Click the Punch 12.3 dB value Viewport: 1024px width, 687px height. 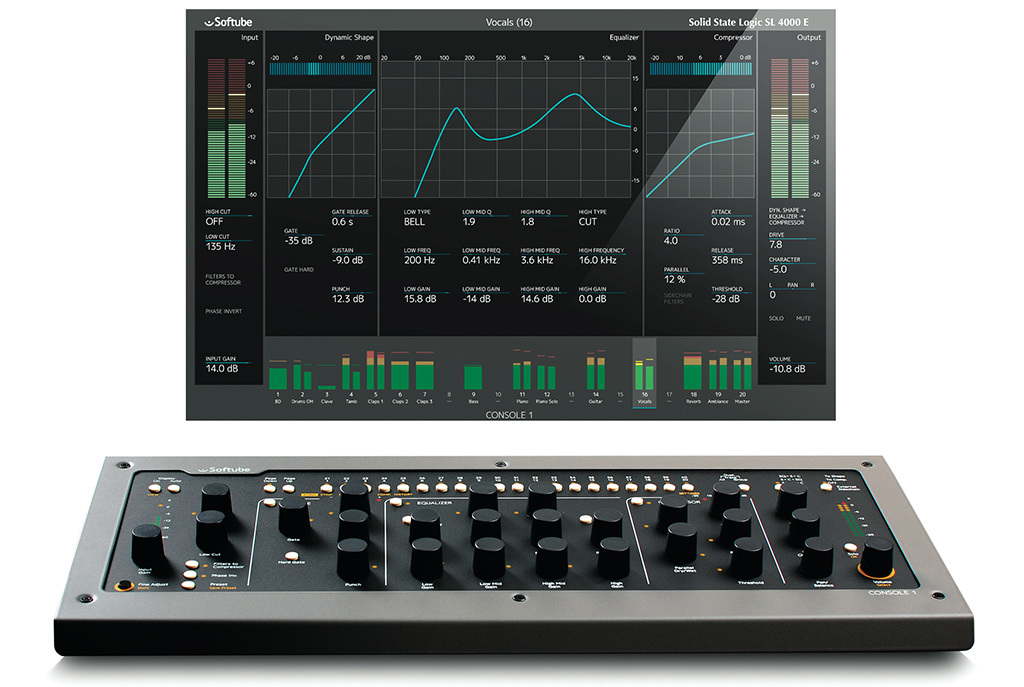click(x=348, y=299)
